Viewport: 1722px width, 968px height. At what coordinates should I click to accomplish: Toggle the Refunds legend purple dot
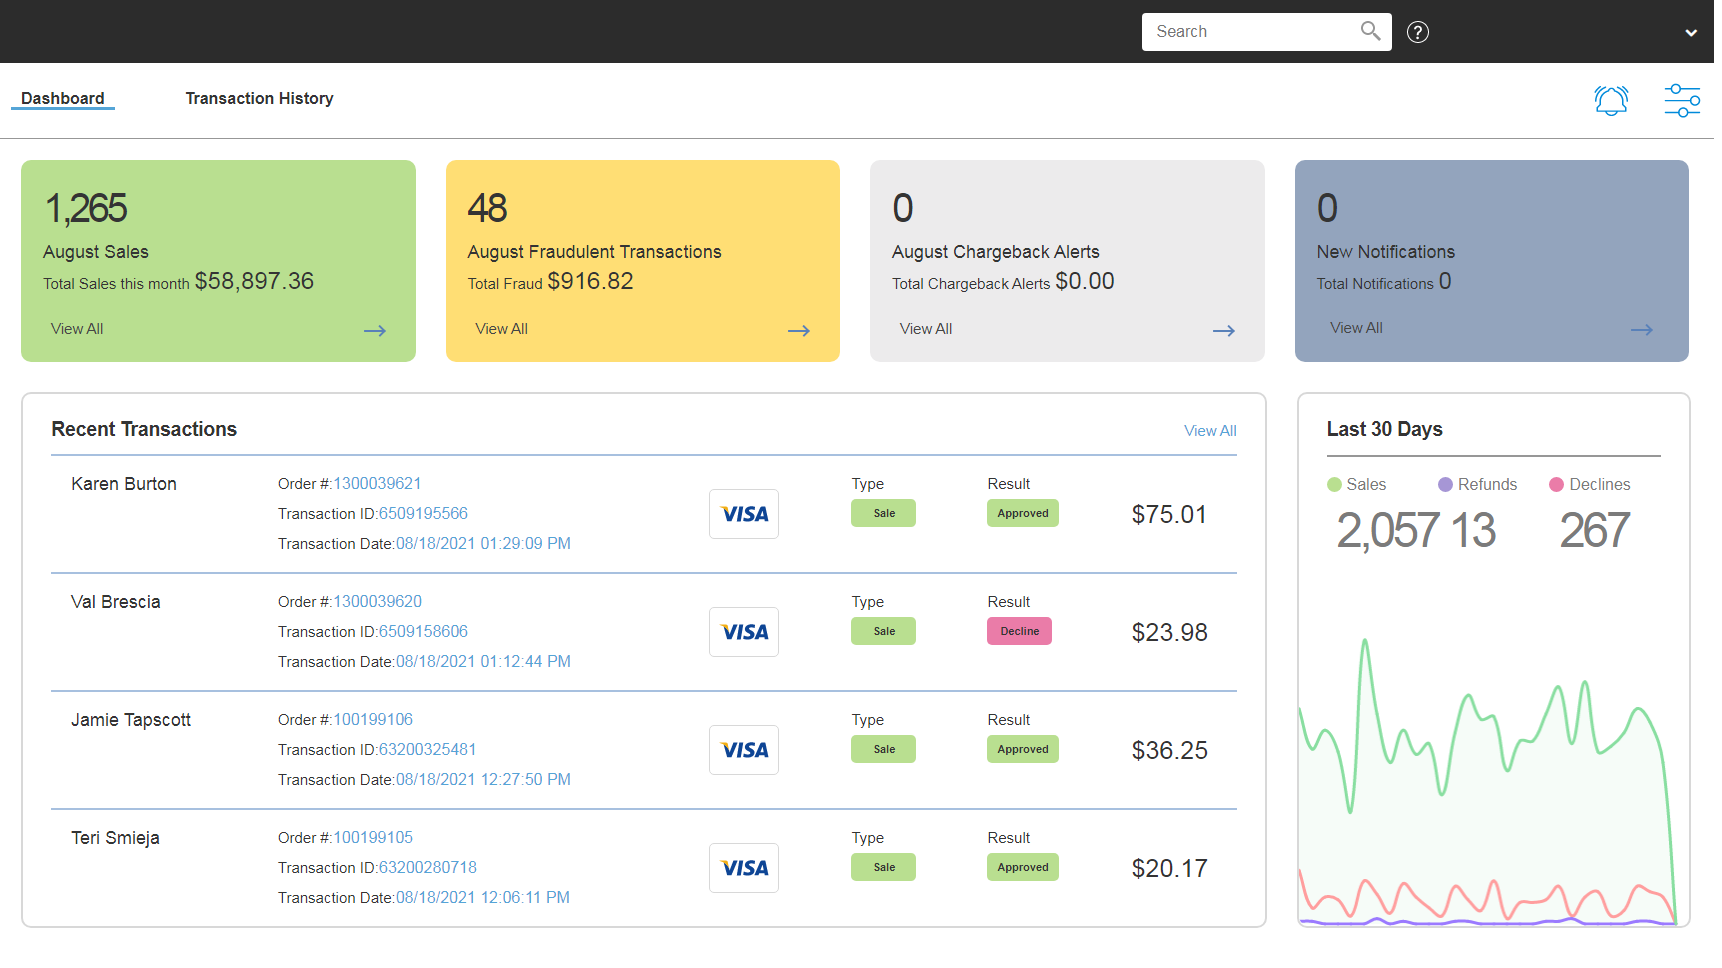pyautogui.click(x=1445, y=485)
